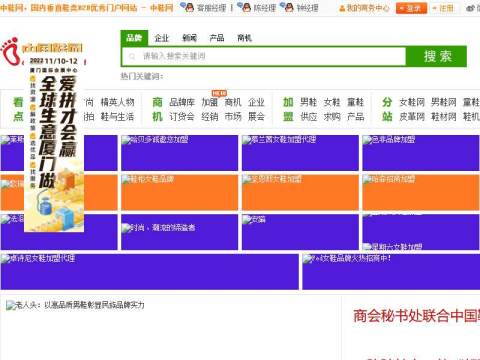Contact 钟经理 via link

(307, 8)
